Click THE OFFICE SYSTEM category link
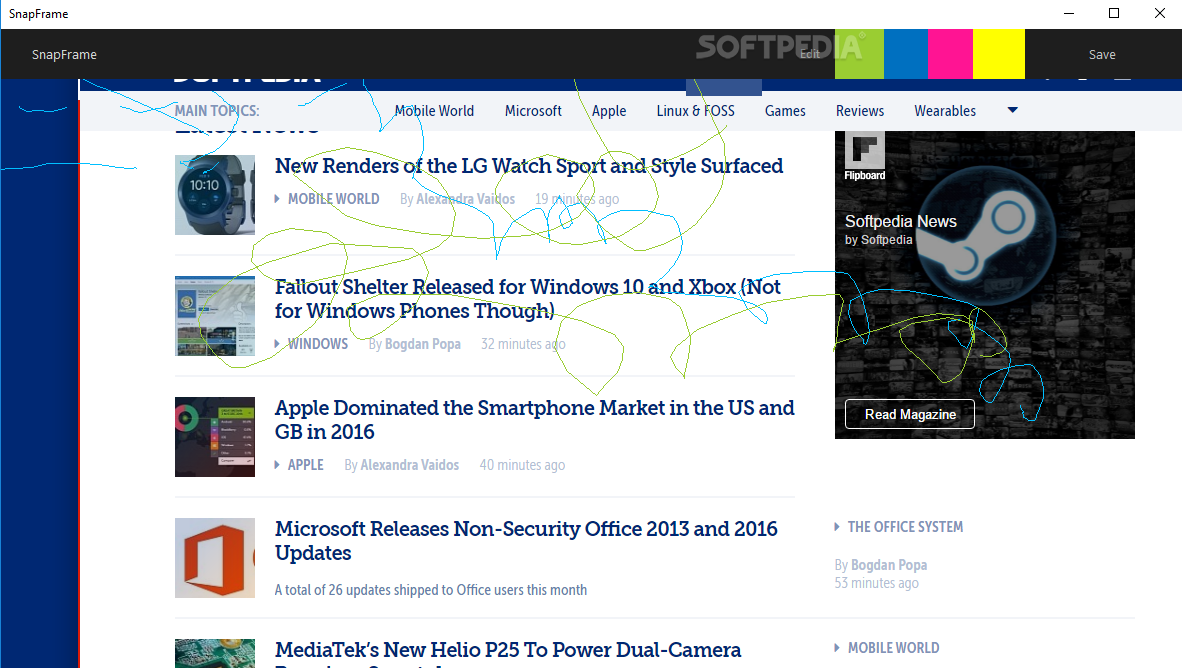 pos(905,527)
